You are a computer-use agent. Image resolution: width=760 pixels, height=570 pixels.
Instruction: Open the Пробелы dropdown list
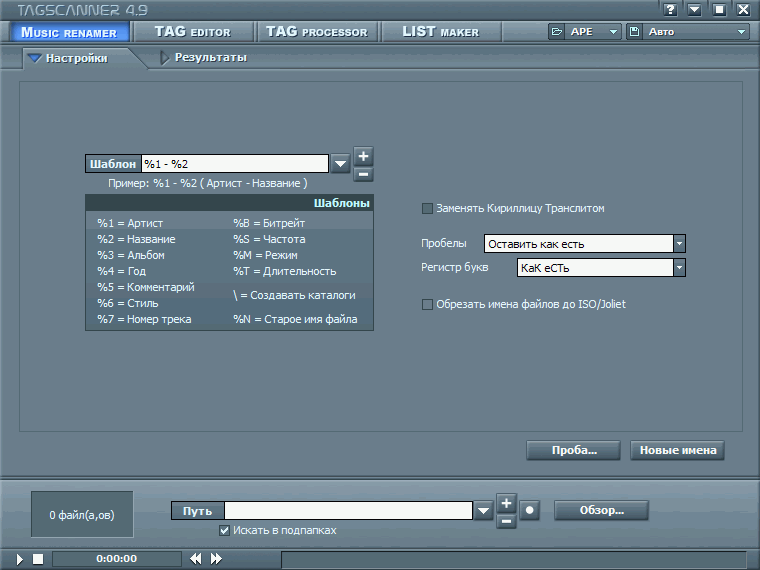[679, 243]
